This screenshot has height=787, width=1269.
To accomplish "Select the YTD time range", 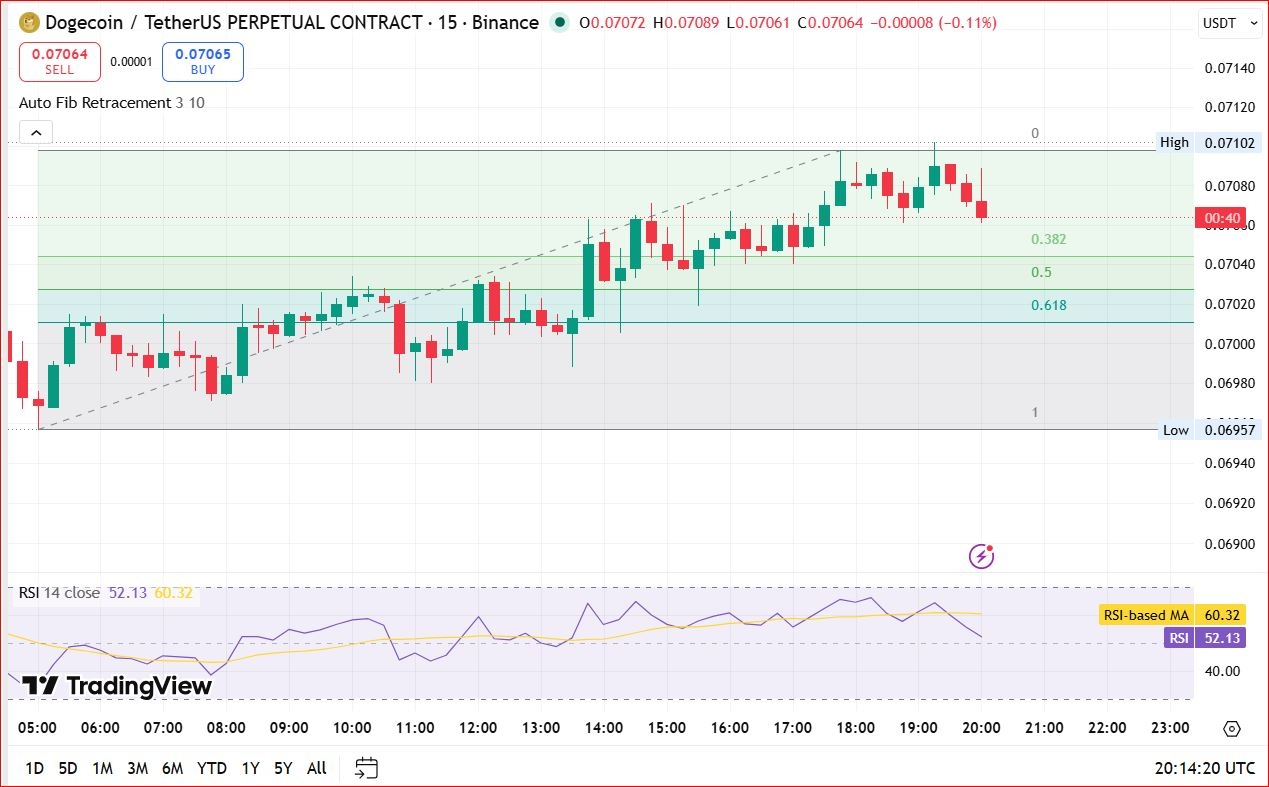I will 211,768.
